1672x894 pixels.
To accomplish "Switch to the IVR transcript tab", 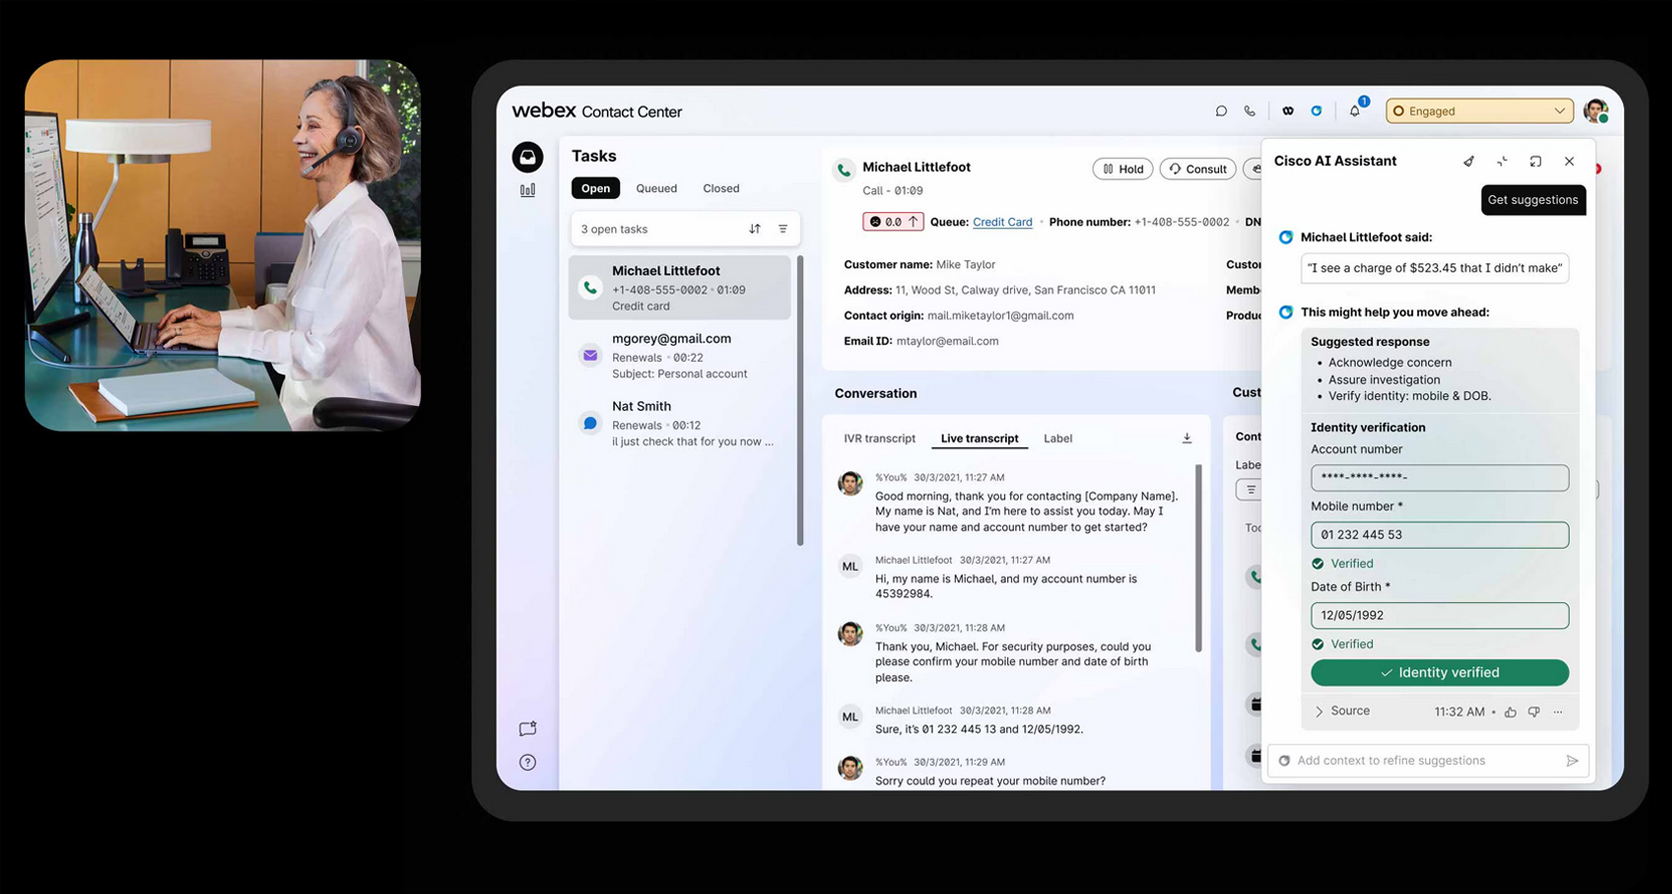I will pos(879,438).
